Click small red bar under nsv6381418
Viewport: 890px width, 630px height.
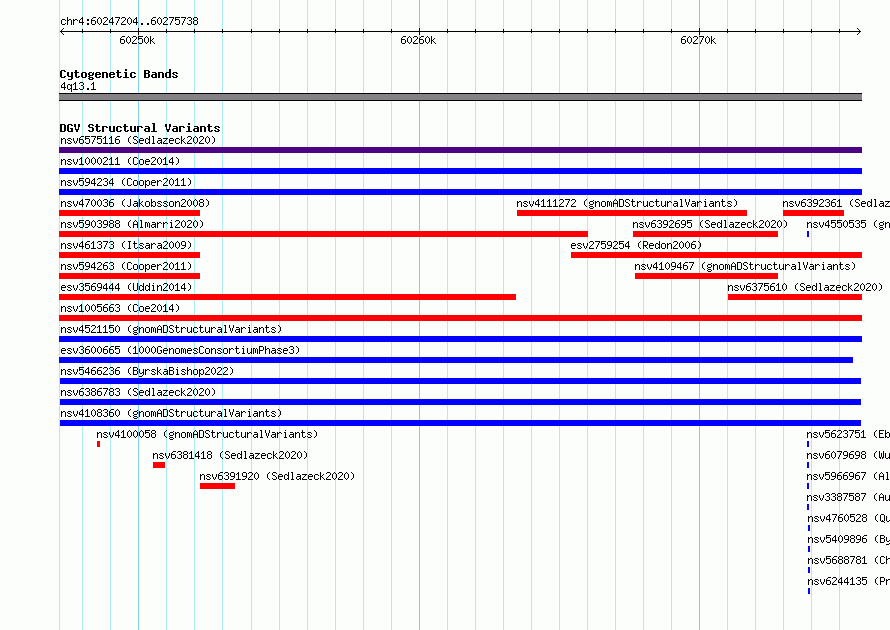point(159,465)
